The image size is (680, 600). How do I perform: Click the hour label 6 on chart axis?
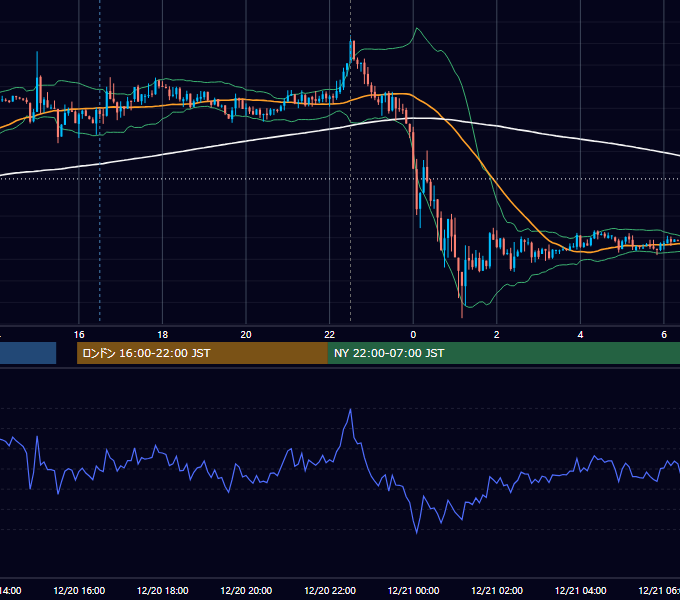click(664, 335)
